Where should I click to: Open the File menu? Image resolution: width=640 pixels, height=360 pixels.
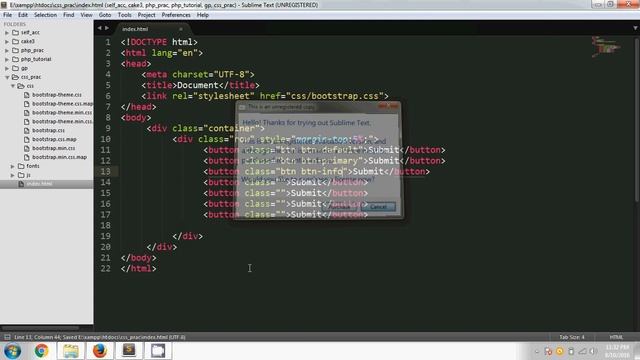click(7, 15)
